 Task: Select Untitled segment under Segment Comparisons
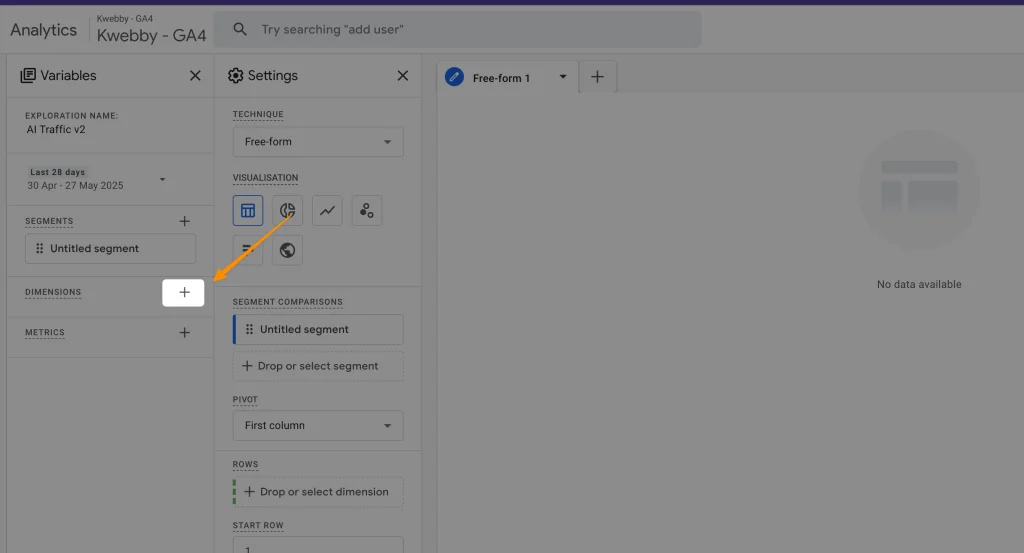click(318, 330)
